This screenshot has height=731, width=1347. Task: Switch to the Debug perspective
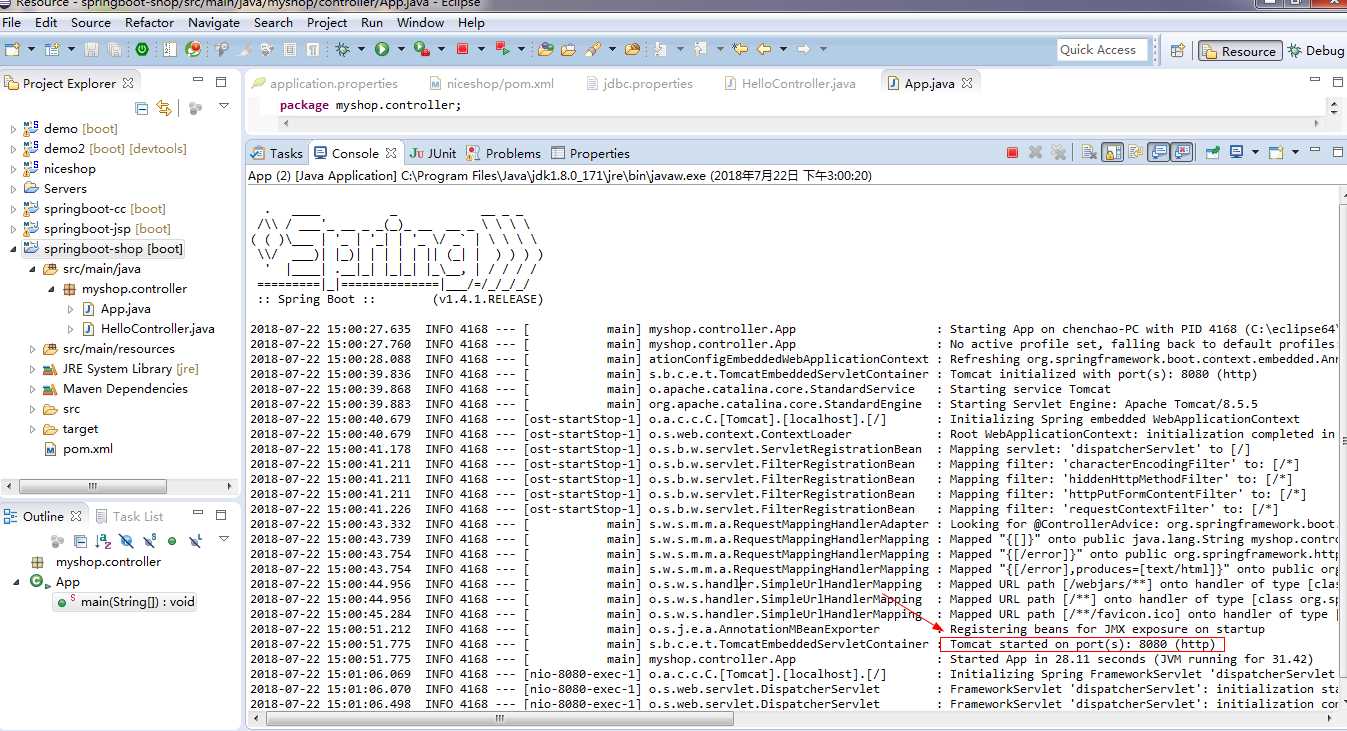[1316, 51]
